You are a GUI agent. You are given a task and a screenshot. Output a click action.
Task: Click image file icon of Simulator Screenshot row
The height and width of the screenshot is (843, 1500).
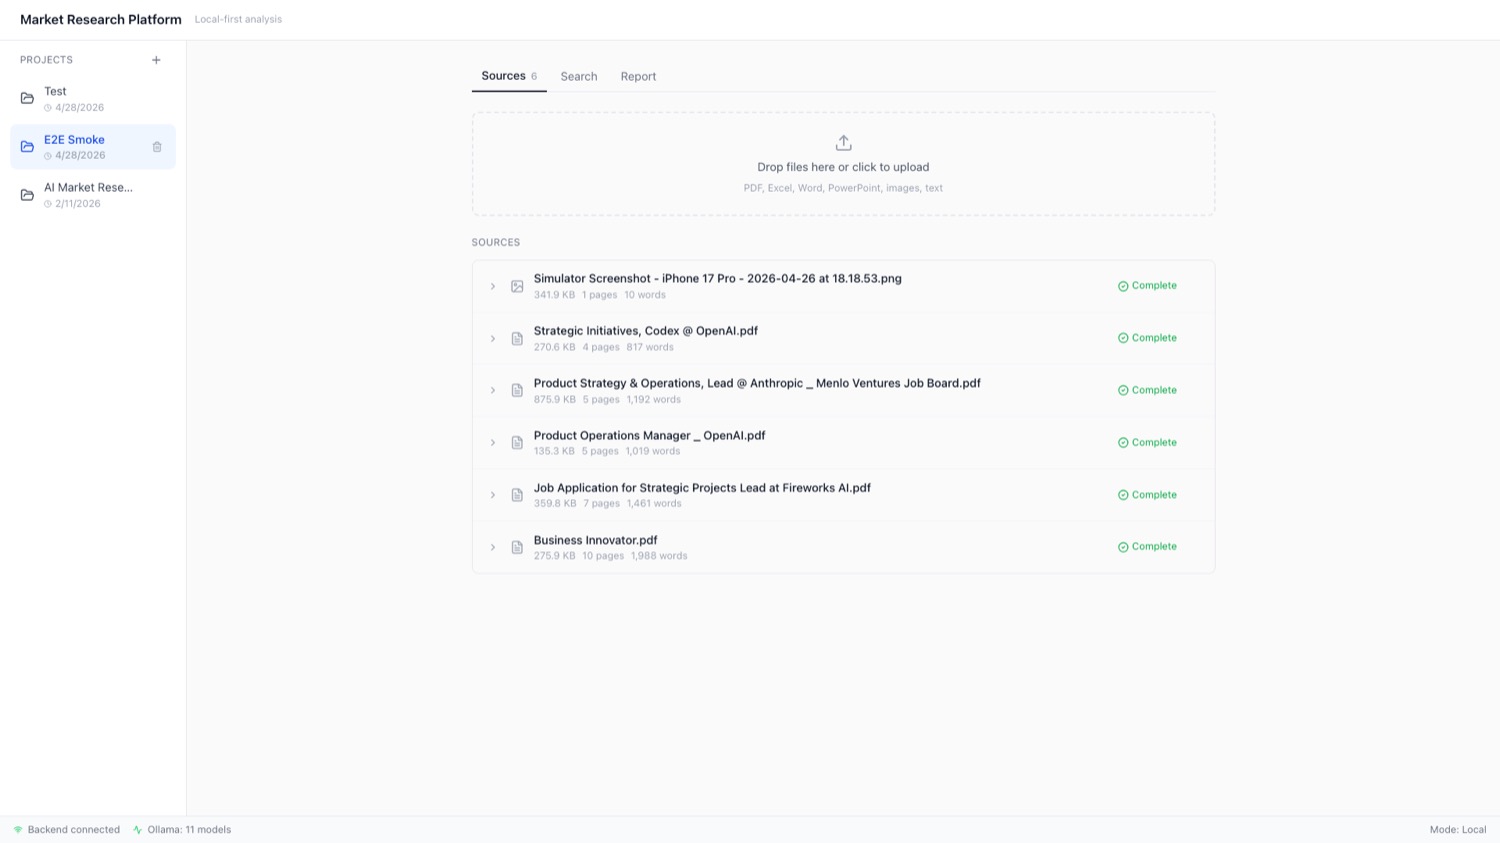(517, 286)
